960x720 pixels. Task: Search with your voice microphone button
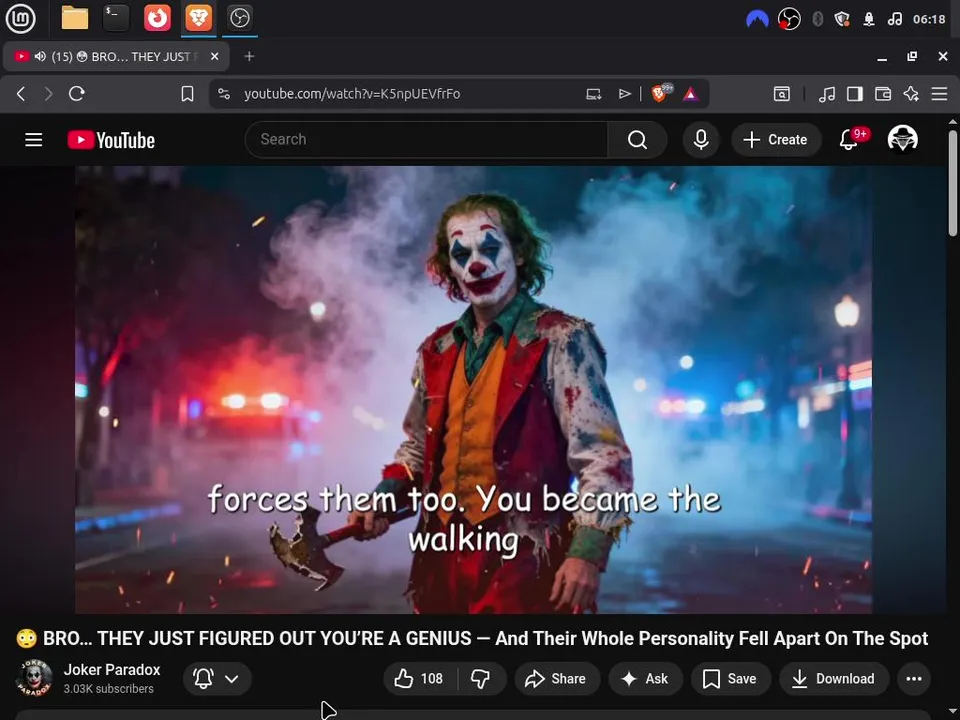pos(701,140)
